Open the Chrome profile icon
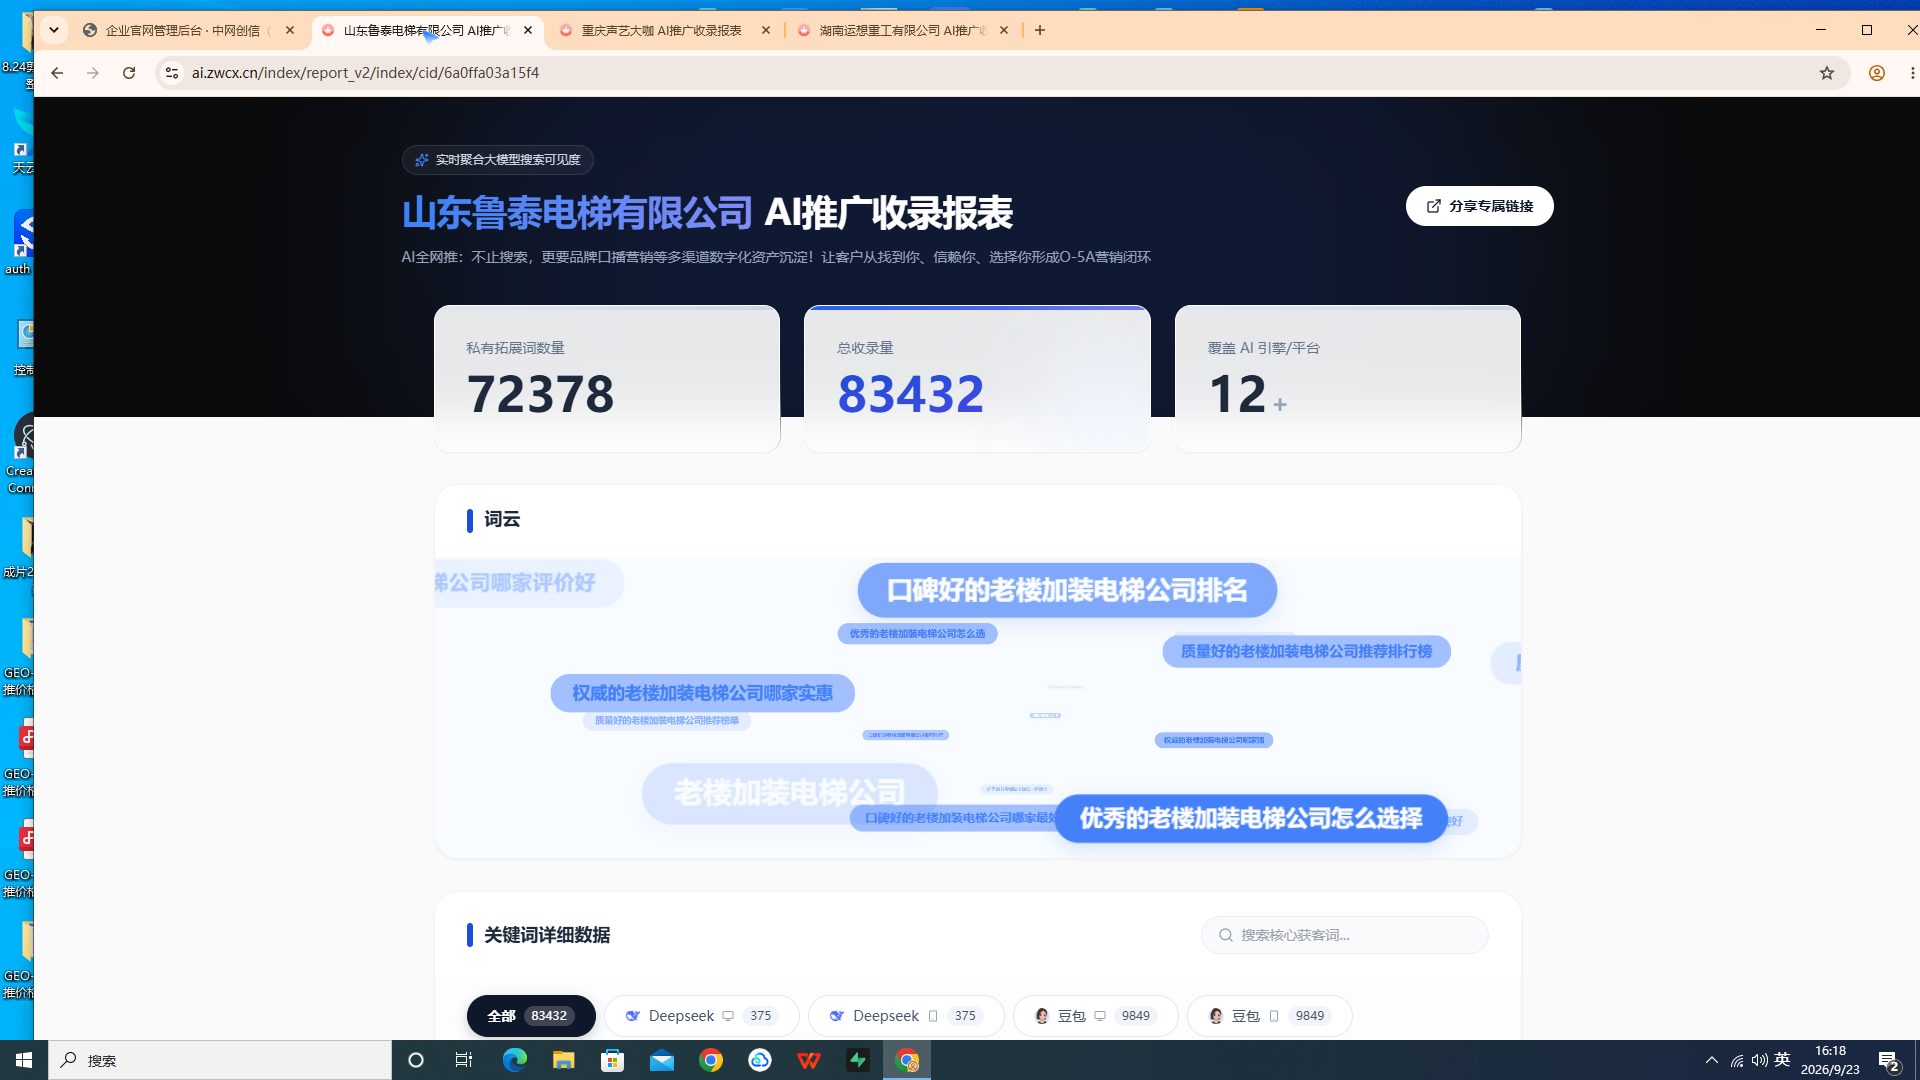The height and width of the screenshot is (1080, 1920). click(1877, 73)
